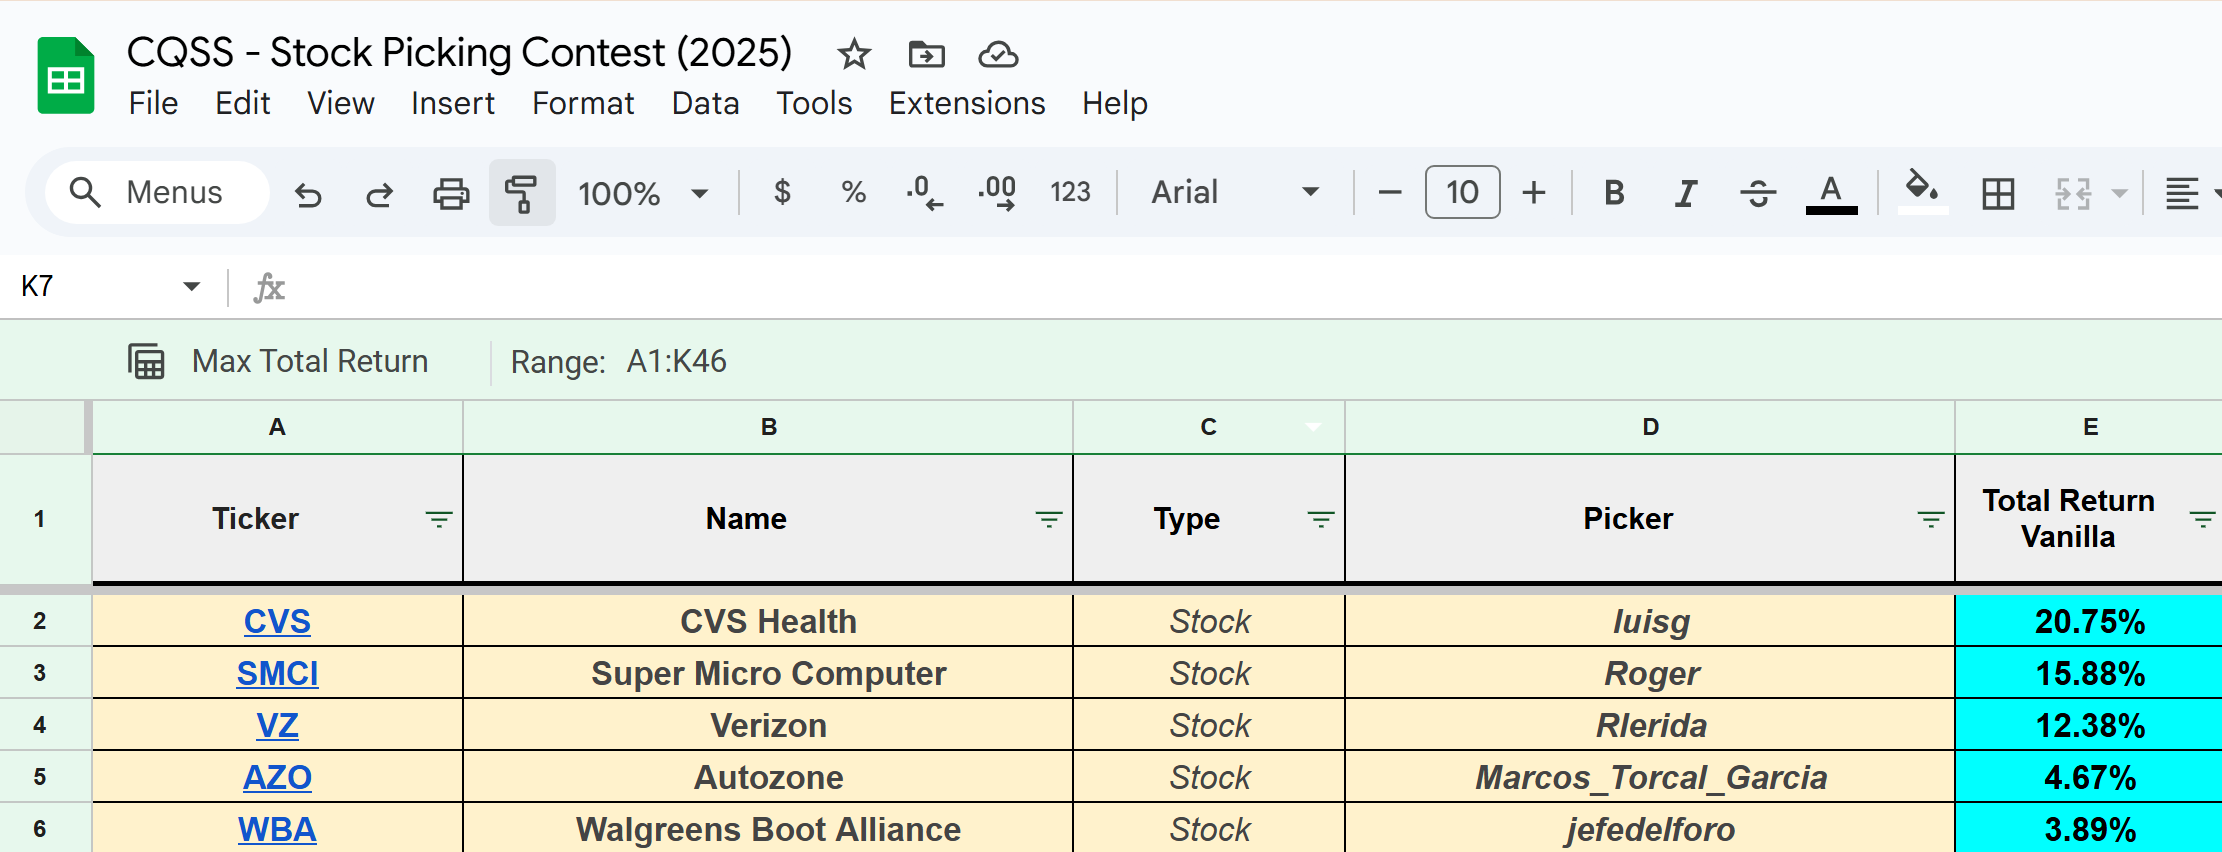2222x852 pixels.
Task: Select the 20.75% cell
Action: coord(2089,621)
